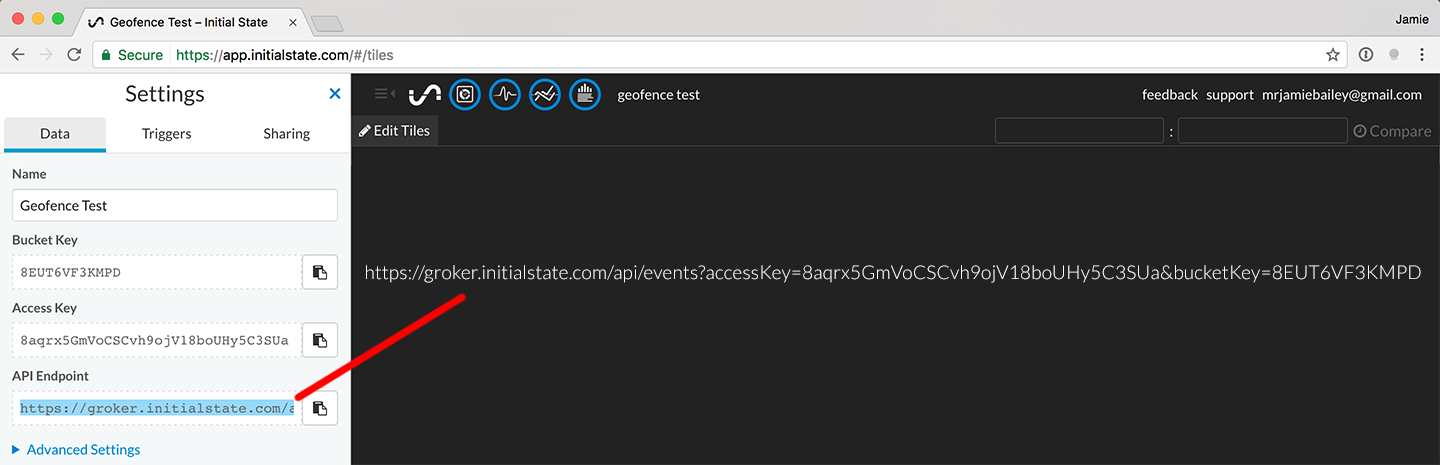Viewport: 1440px width, 465px height.
Task: Click the Name input field
Action: click(175, 205)
